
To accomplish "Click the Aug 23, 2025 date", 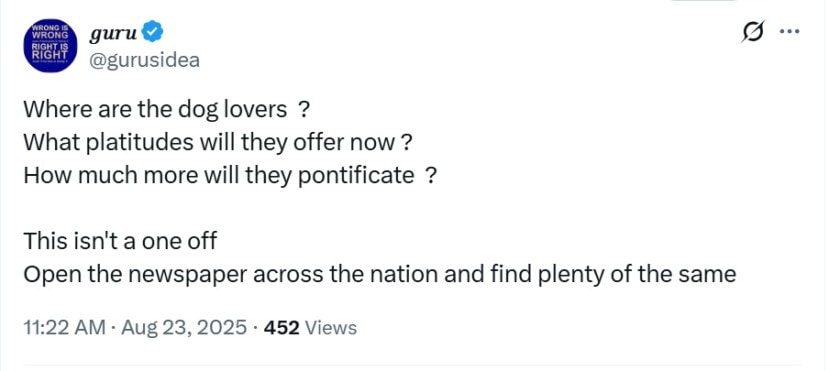I will click(184, 328).
